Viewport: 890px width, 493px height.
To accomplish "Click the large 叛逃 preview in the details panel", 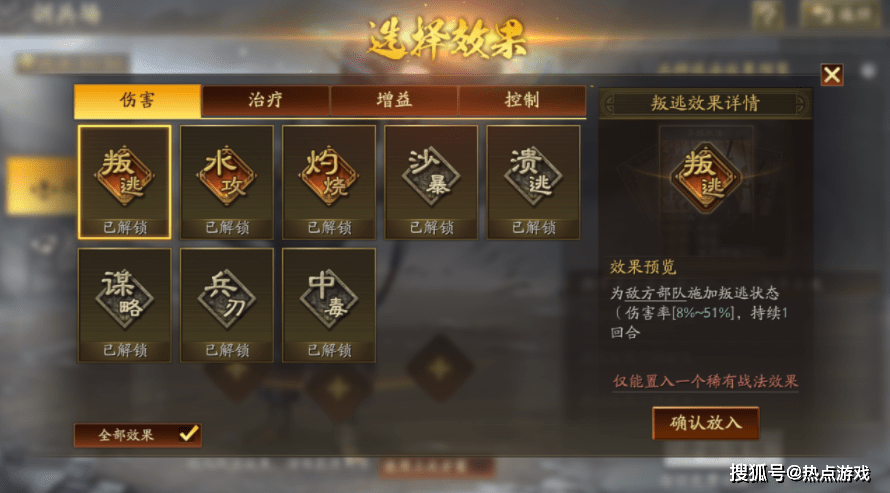I will [706, 177].
